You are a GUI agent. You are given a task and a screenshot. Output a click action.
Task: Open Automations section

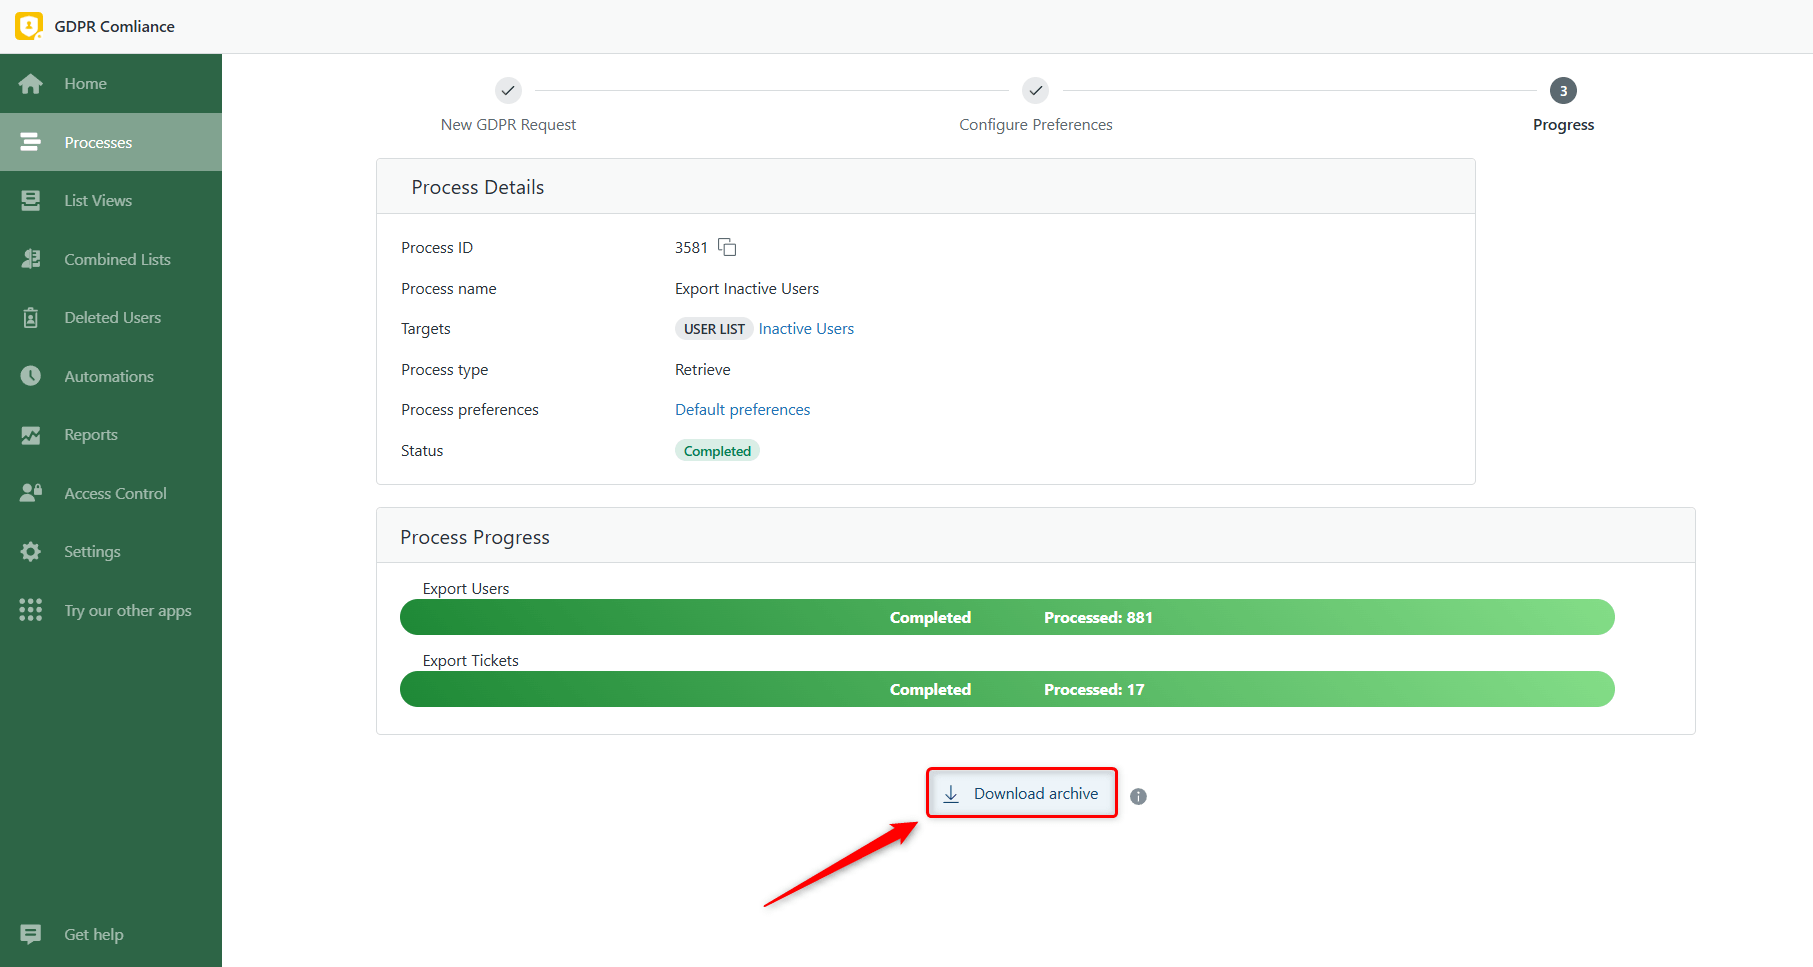coord(111,376)
